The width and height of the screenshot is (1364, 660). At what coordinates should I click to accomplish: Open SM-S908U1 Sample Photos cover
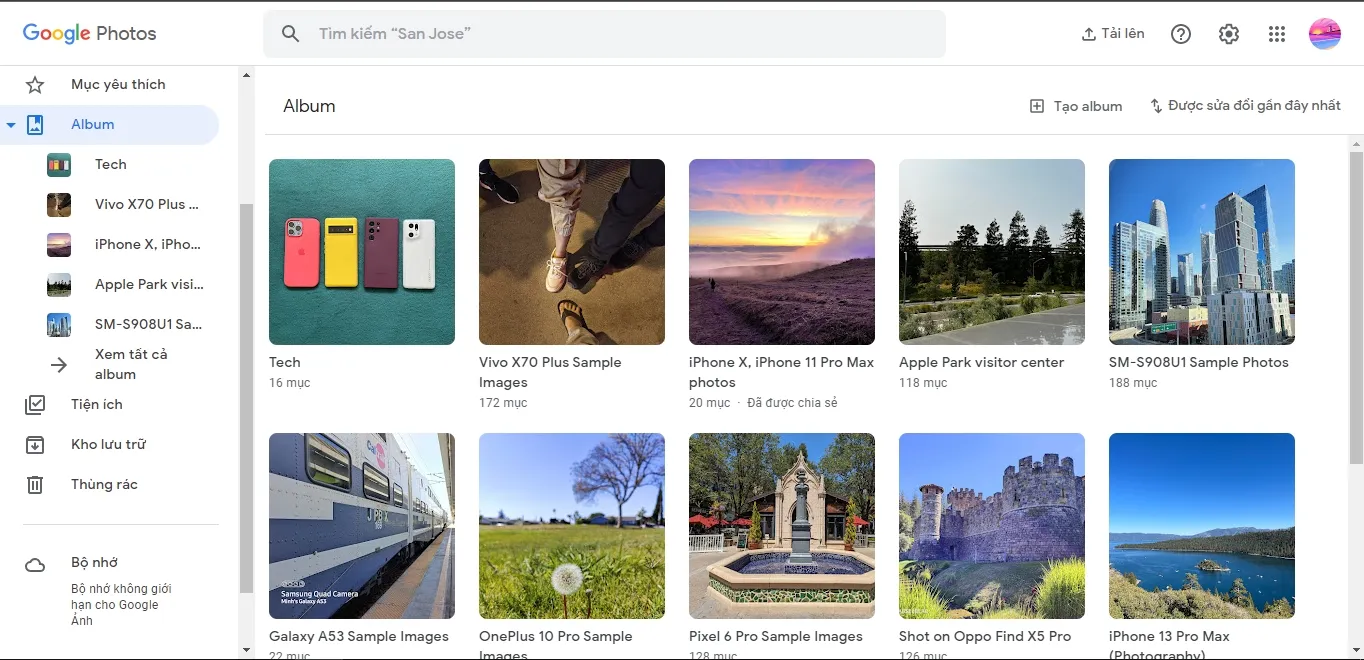click(1202, 252)
